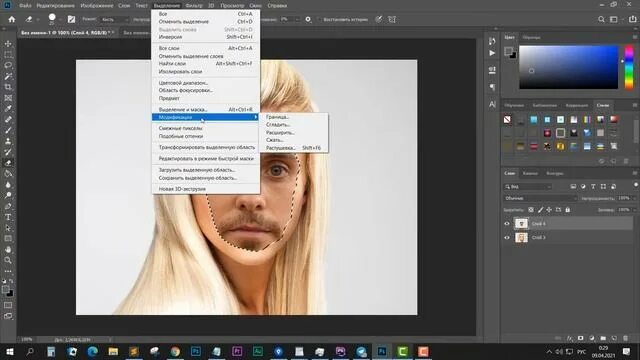Screen dimensions: 640x360
Task: Select the Move tool
Action: 8,44
